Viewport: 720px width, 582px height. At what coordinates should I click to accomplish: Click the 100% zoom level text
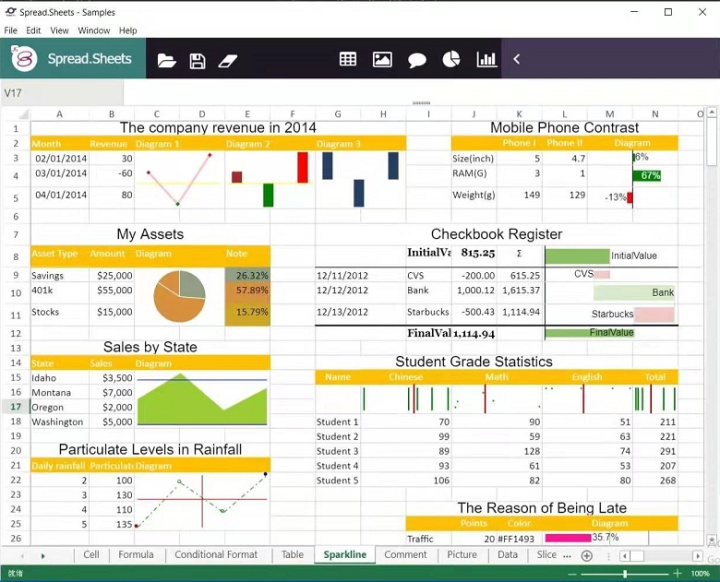point(700,573)
